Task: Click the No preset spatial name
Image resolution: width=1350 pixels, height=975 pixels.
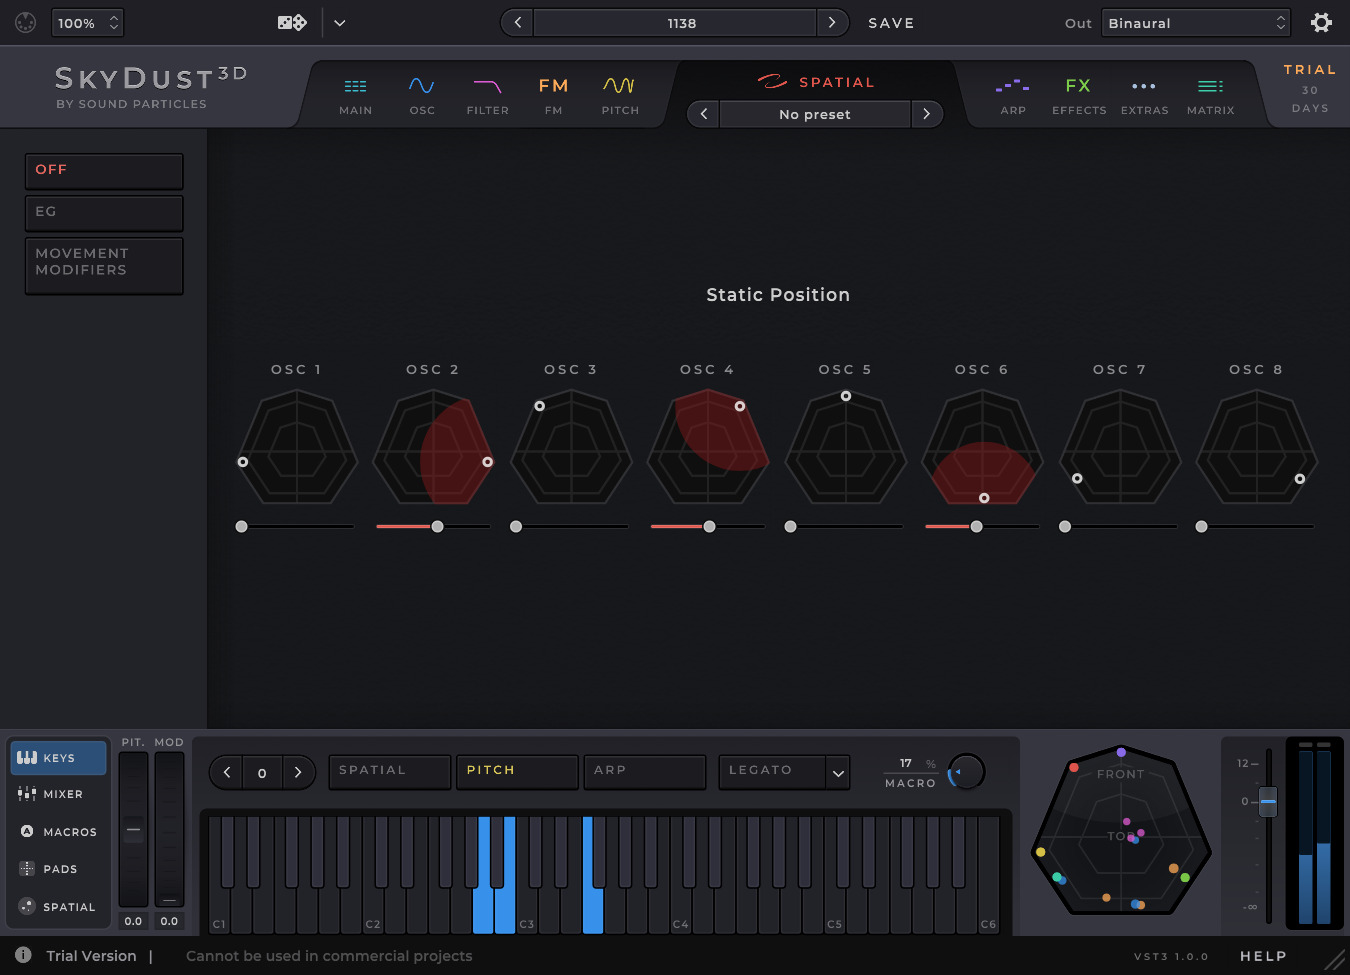Action: tap(815, 114)
